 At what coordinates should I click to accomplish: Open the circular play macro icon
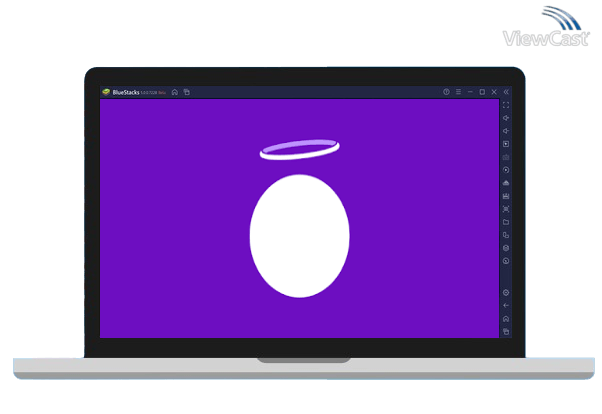(506, 170)
